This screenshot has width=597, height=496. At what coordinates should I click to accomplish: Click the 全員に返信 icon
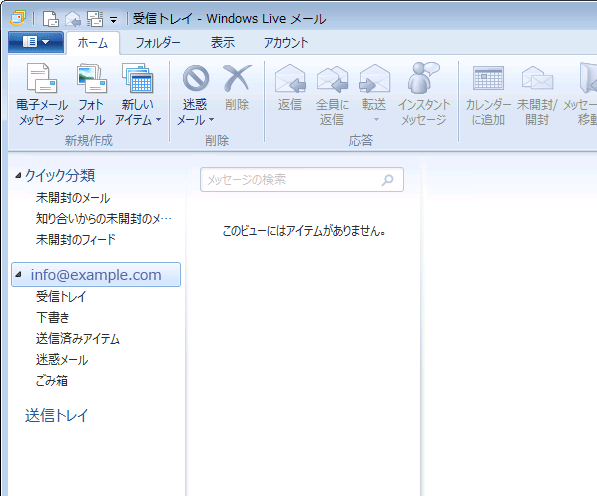(332, 78)
